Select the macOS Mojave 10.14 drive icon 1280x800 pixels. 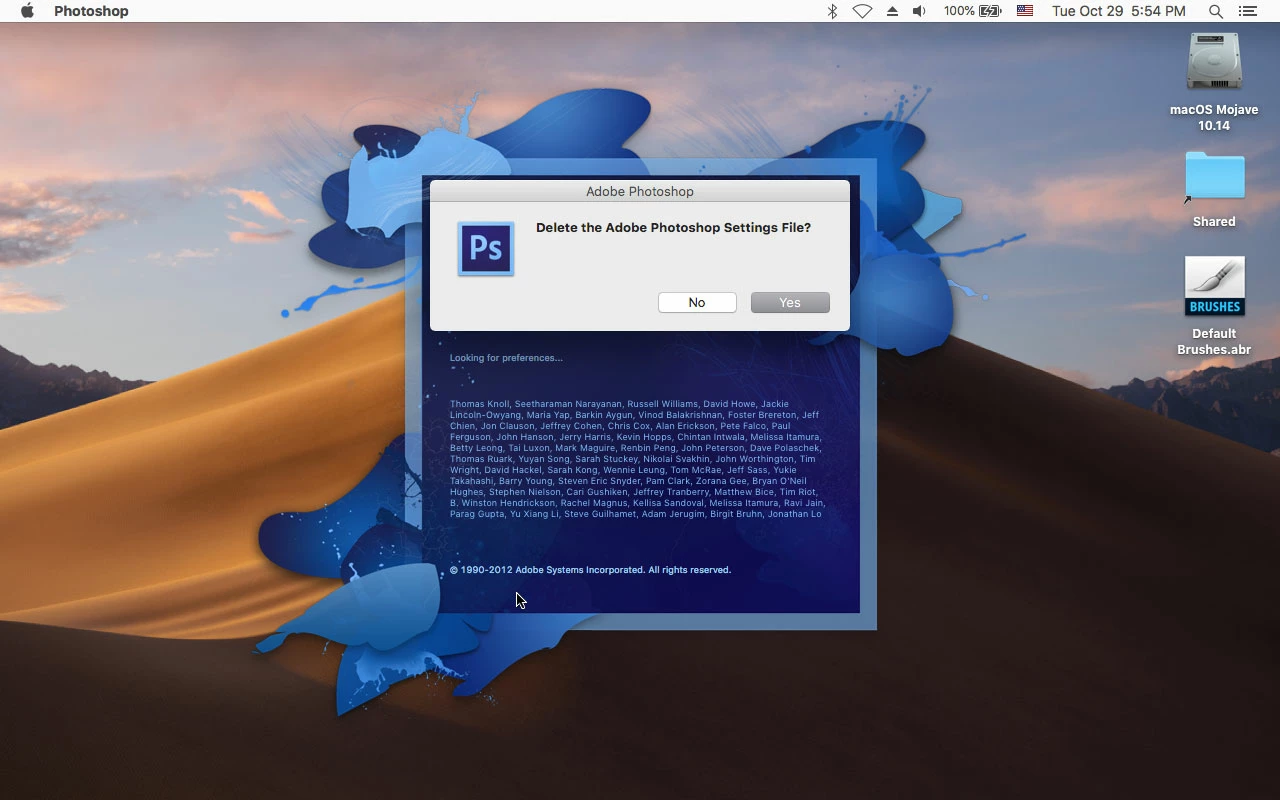coord(1214,62)
